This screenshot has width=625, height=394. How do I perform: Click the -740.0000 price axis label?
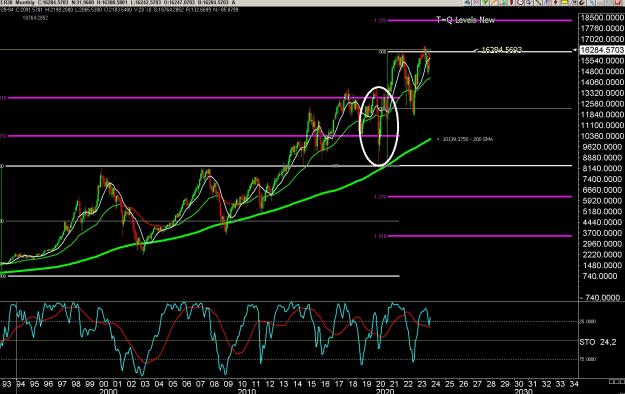600,297
